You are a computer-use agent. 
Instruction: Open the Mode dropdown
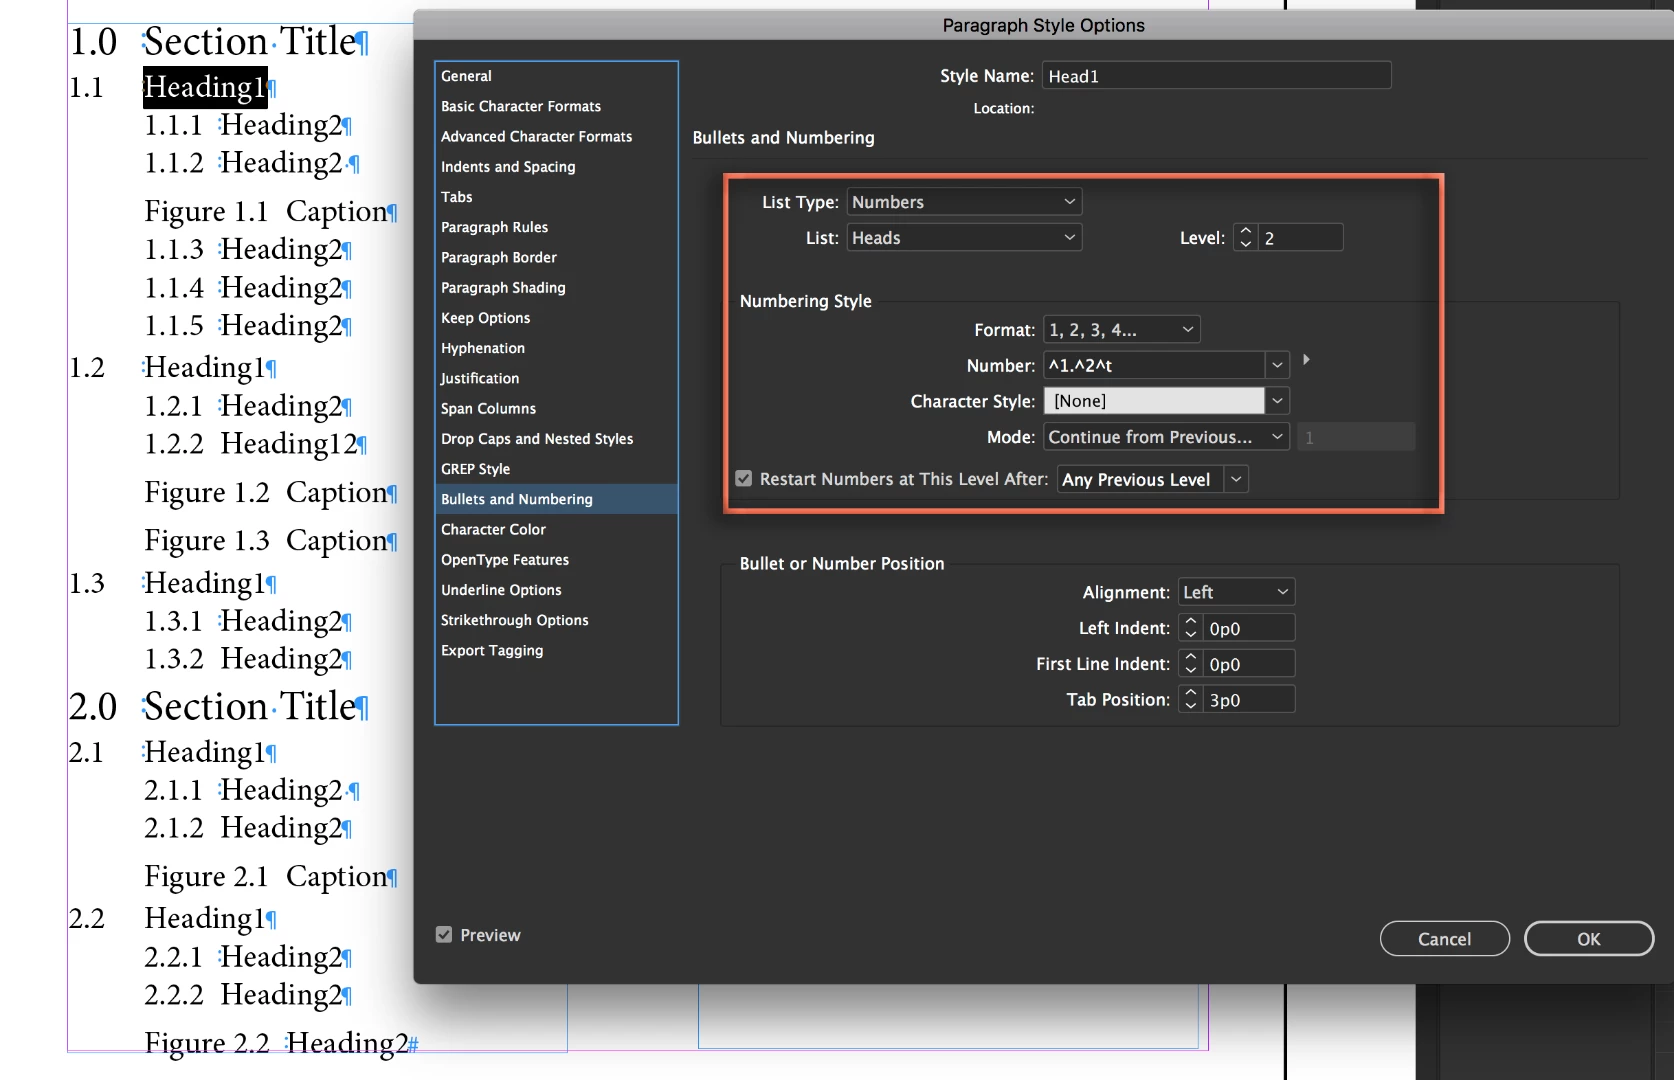[x=1166, y=437]
